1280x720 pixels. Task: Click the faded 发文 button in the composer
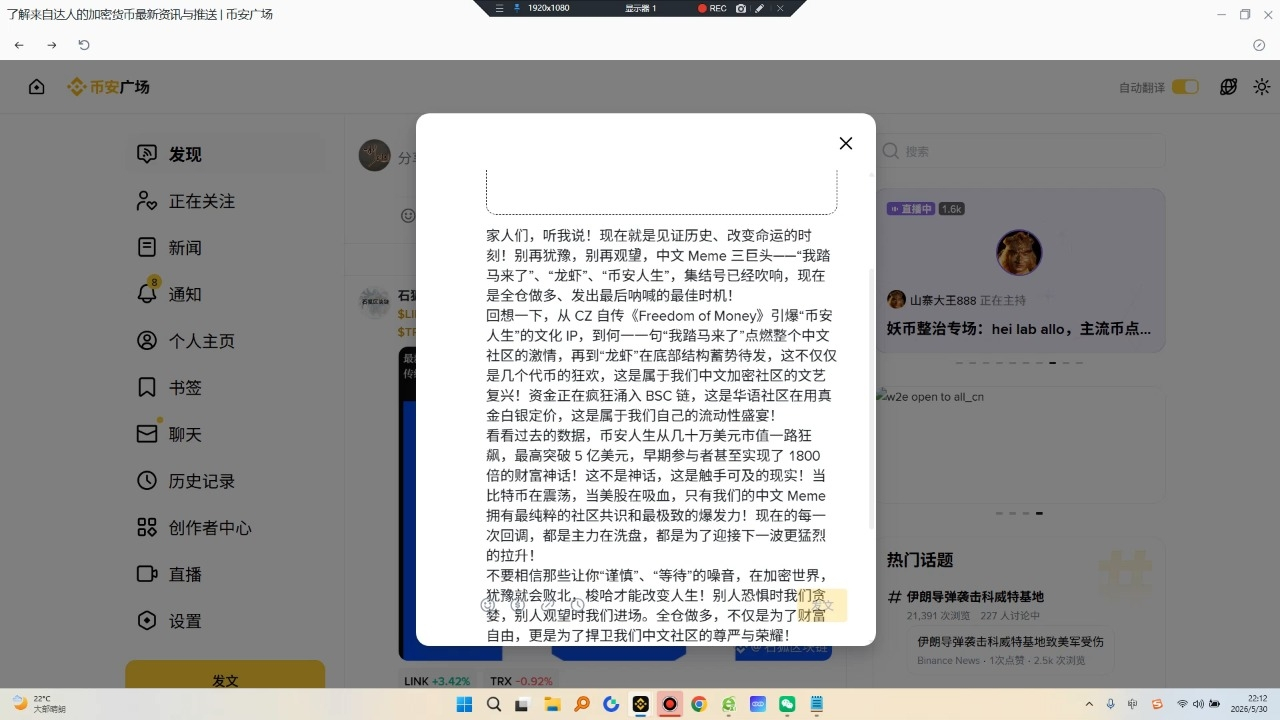822,605
